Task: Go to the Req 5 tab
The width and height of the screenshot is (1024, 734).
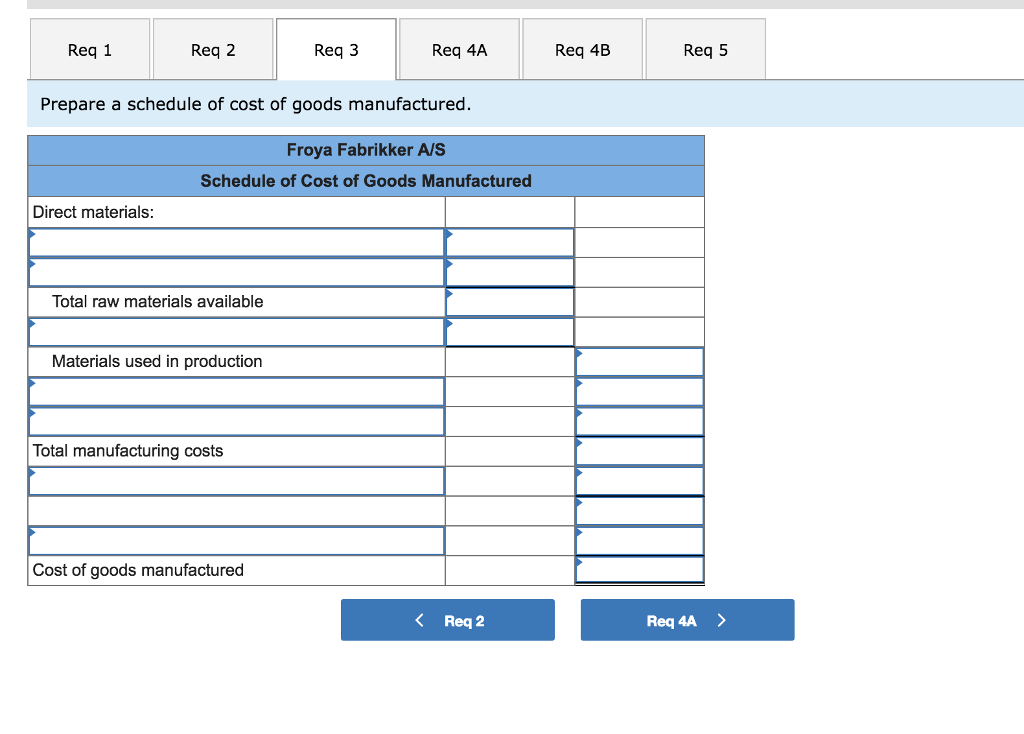Action: pos(705,50)
